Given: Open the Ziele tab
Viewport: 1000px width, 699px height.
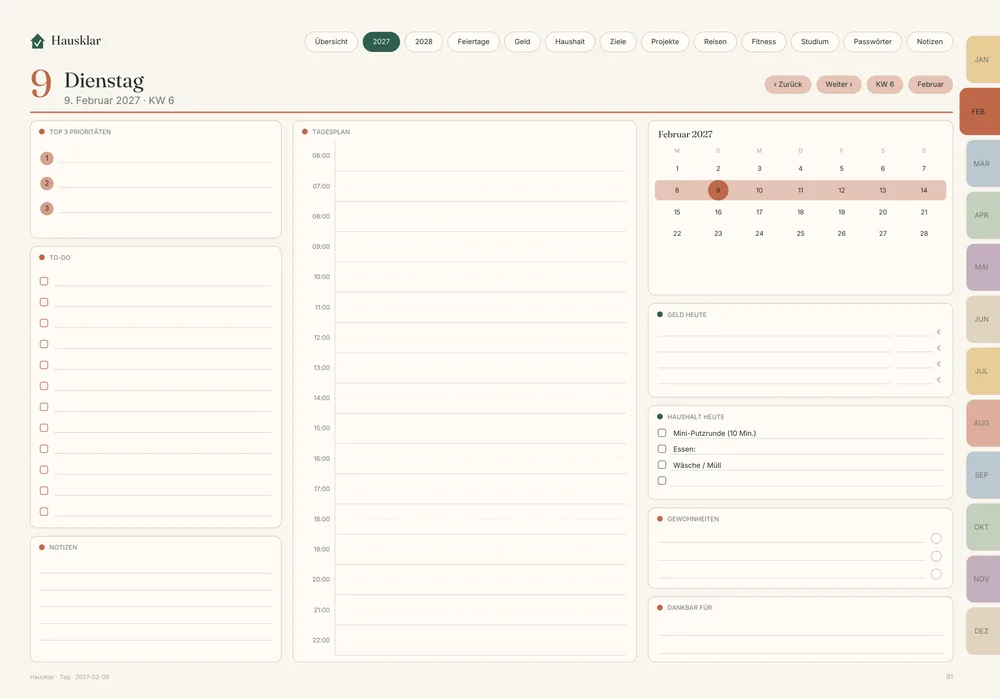Looking at the screenshot, I should (x=618, y=42).
